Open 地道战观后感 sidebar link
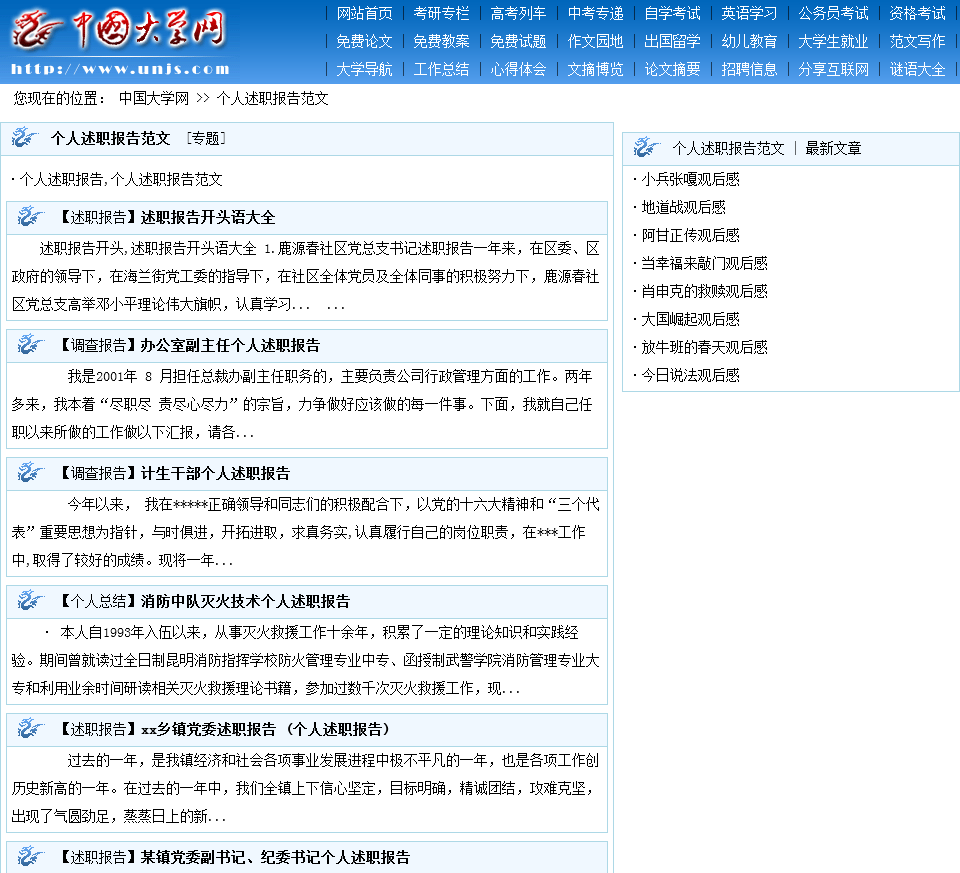This screenshot has height=873, width=960. pos(683,208)
